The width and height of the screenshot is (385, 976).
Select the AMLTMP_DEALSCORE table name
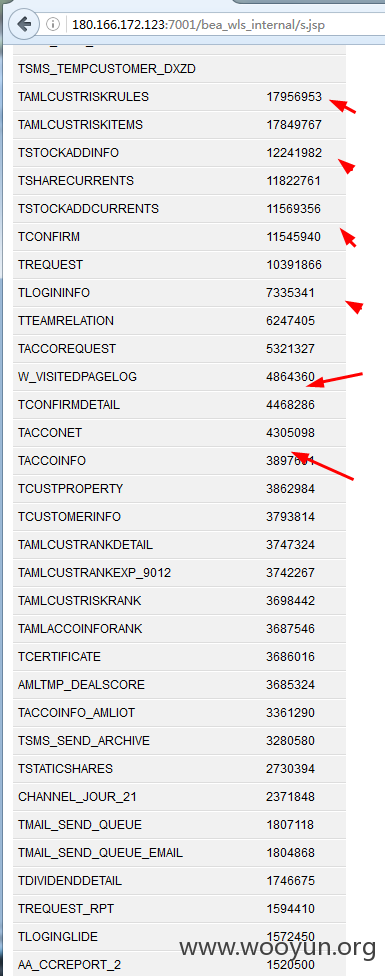tap(81, 685)
